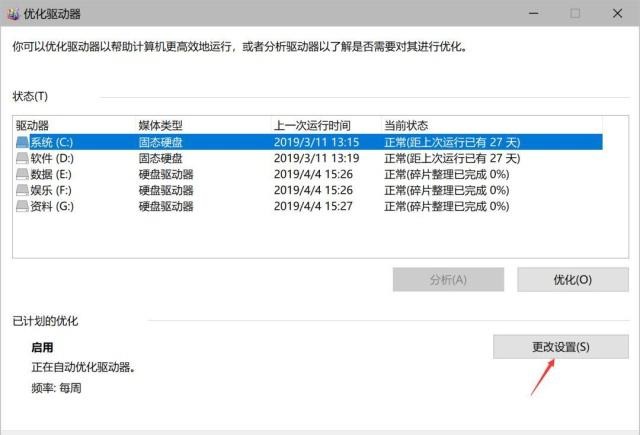Click the 状态(T) section label
The height and width of the screenshot is (435, 640).
tap(30, 96)
